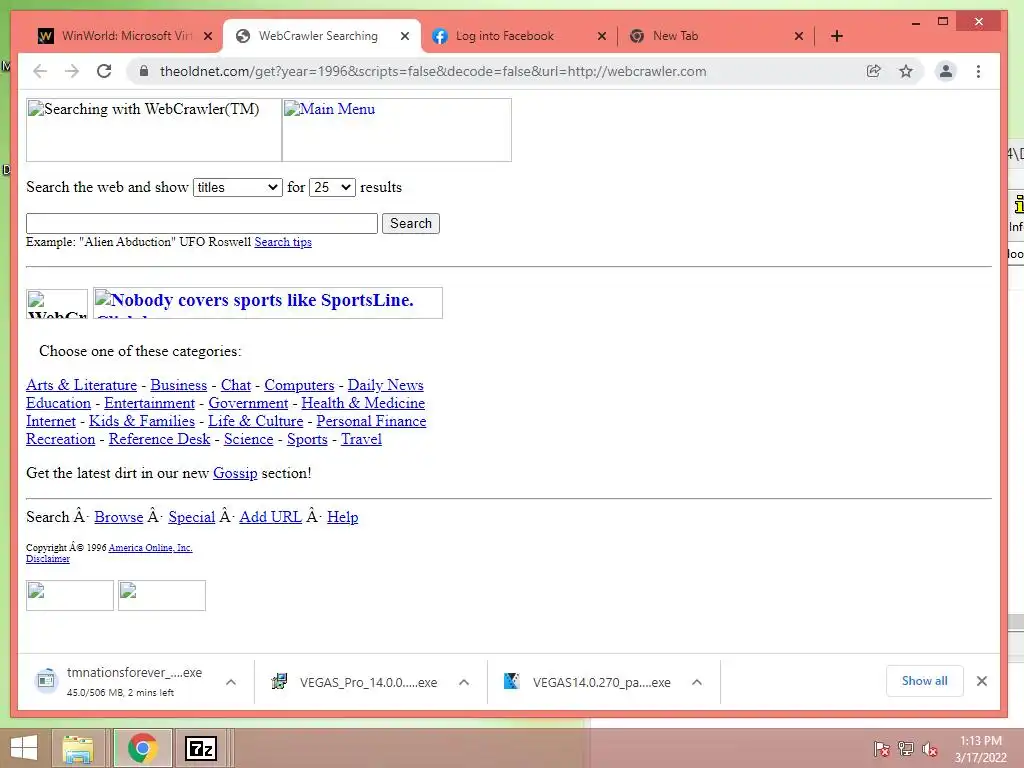Screen dimensions: 1024x768
Task: Share this page icon in address bar
Action: tap(874, 71)
